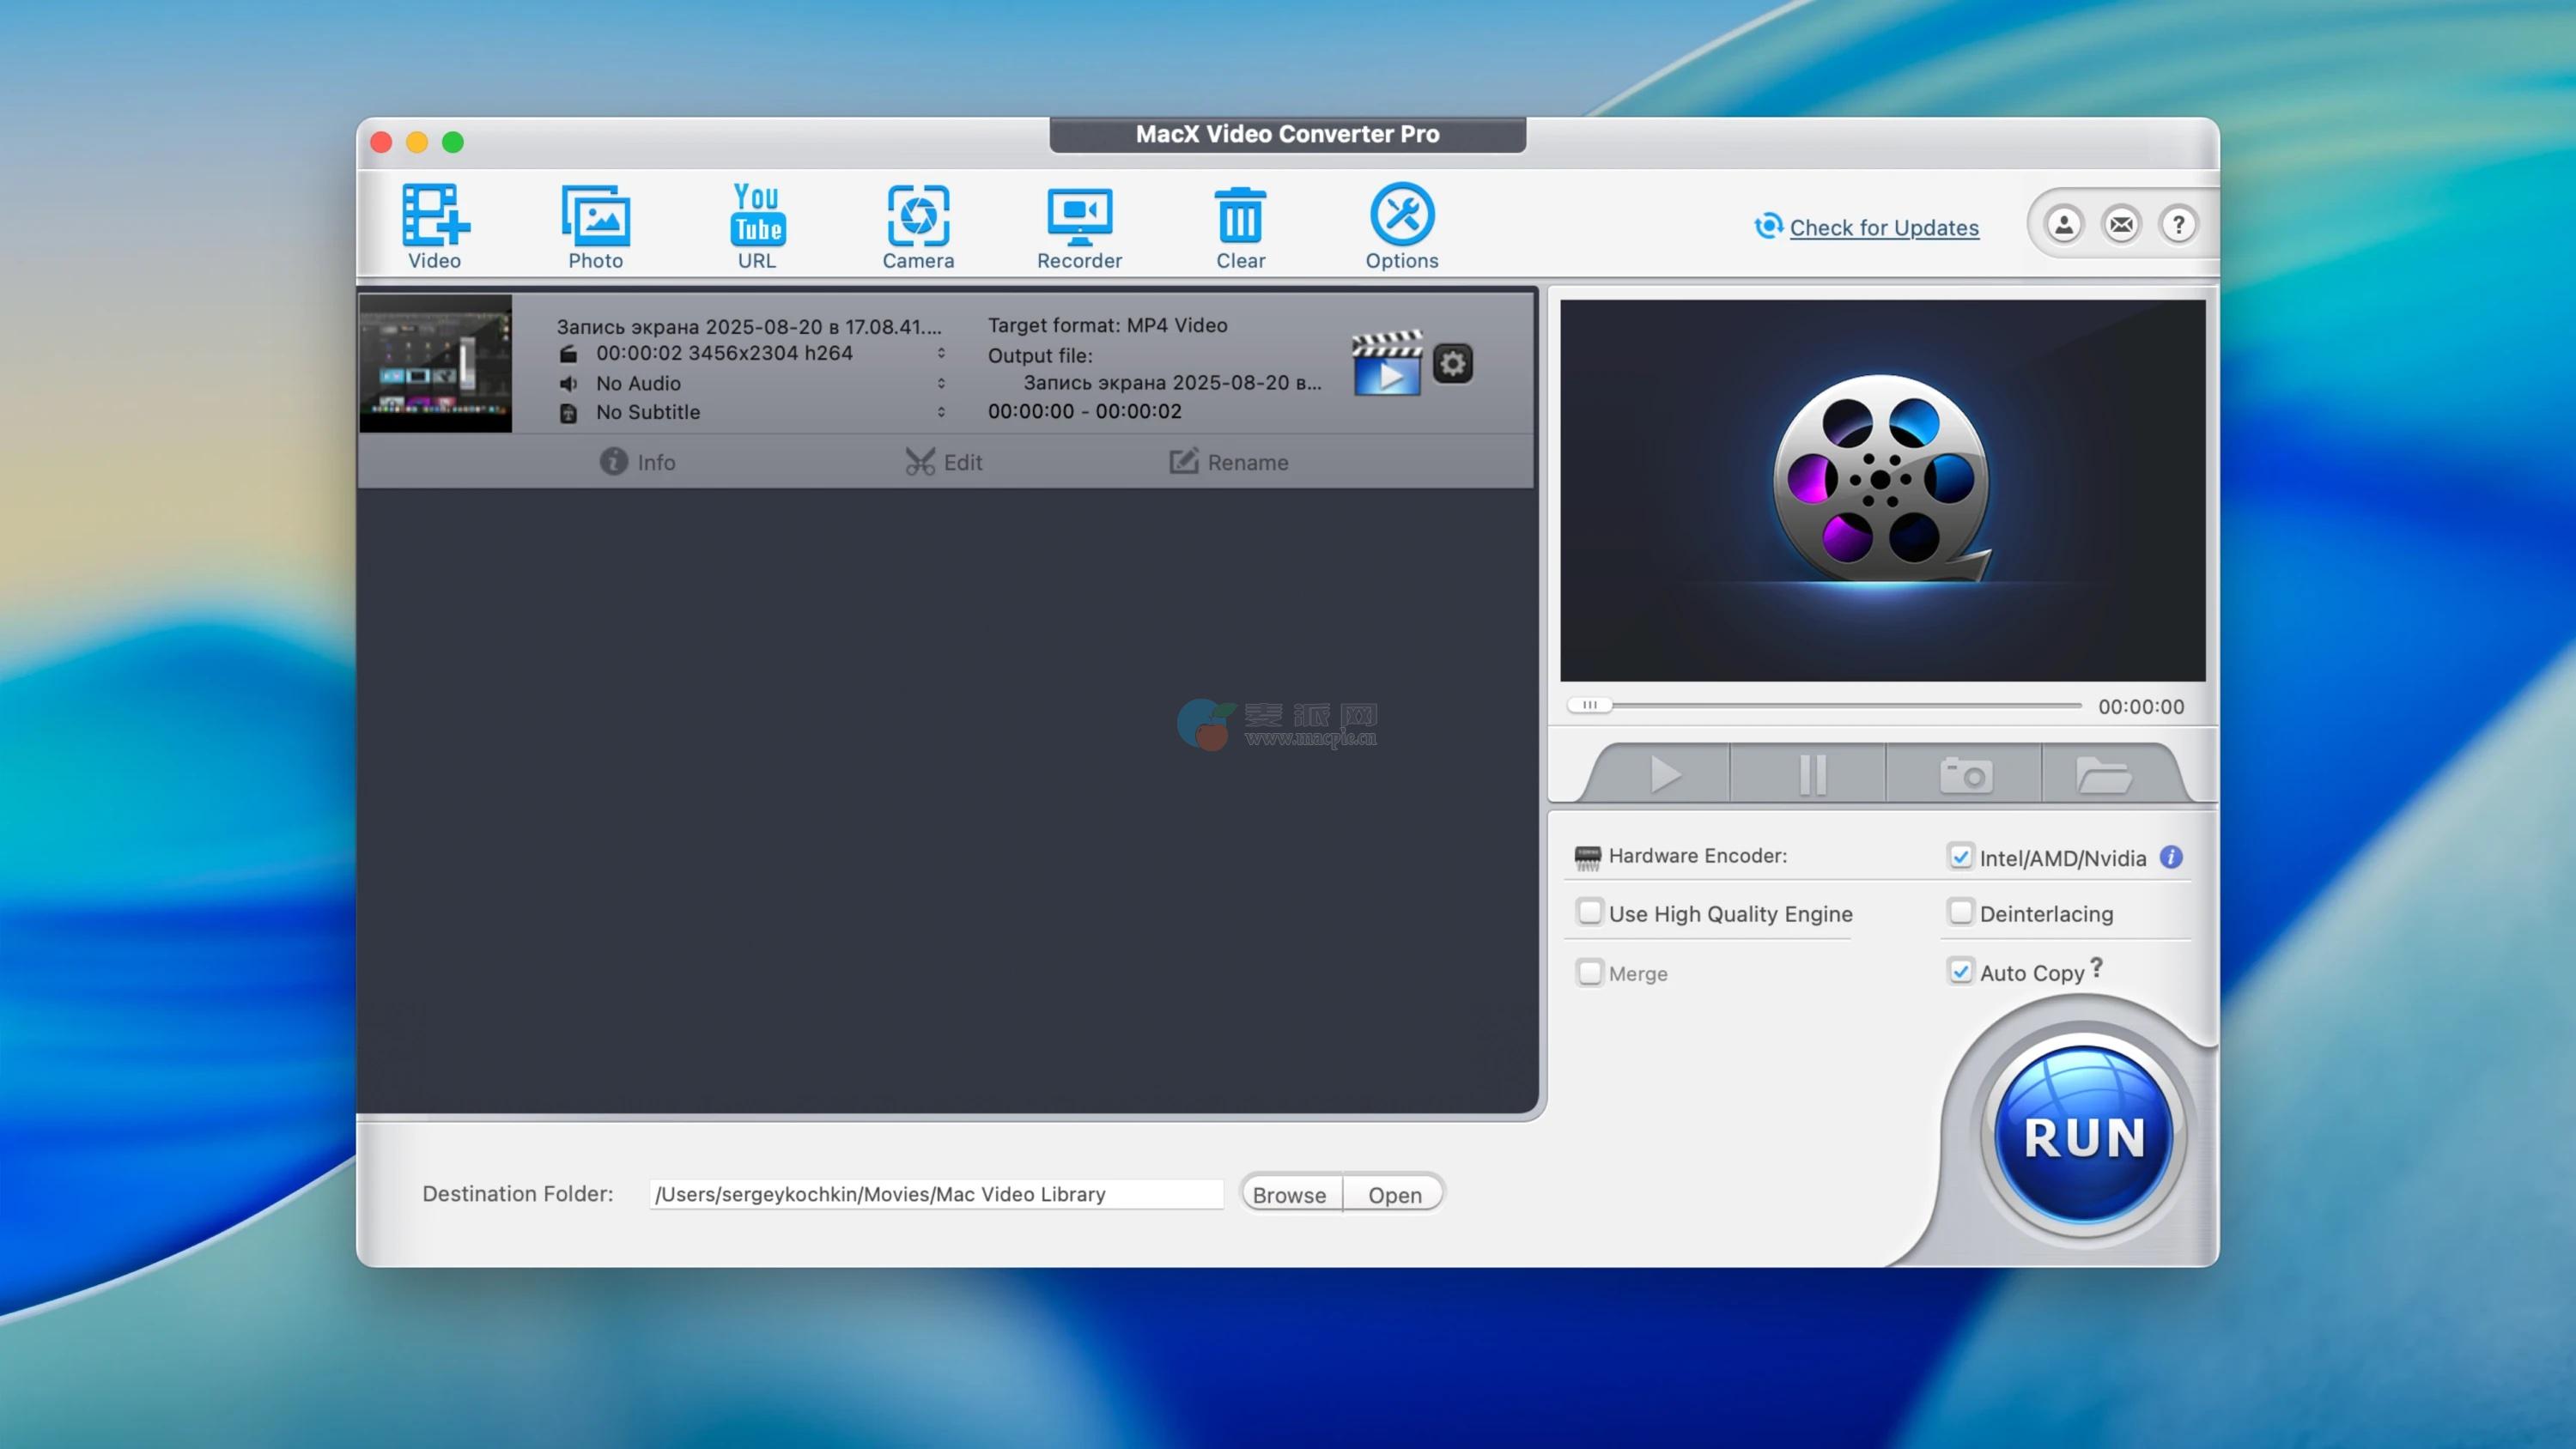Viewport: 2576px width, 1449px height.
Task: Toggle the Merge checkbox
Action: (1589, 972)
